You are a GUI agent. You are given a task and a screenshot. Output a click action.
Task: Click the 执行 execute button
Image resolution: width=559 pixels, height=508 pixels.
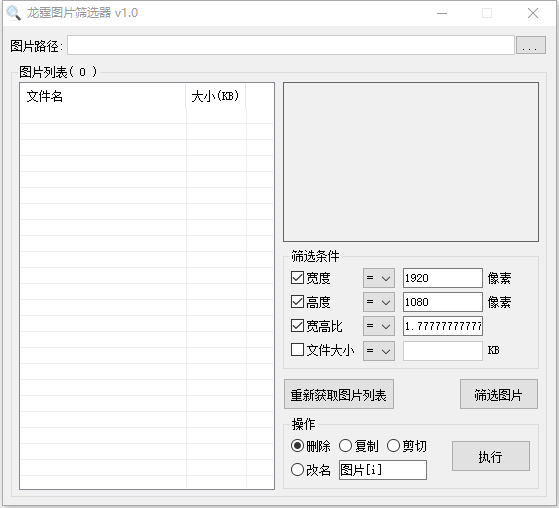click(491, 456)
